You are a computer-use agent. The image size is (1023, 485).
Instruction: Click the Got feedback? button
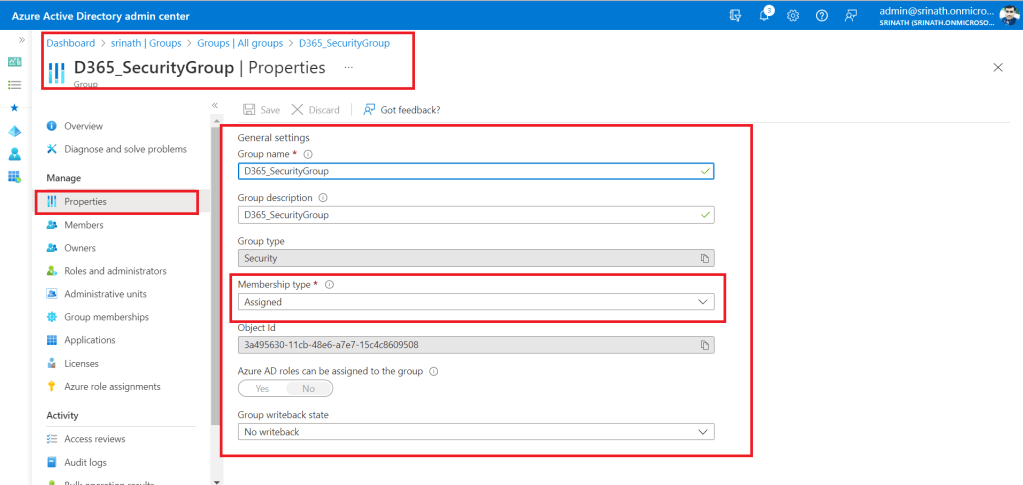(x=401, y=110)
